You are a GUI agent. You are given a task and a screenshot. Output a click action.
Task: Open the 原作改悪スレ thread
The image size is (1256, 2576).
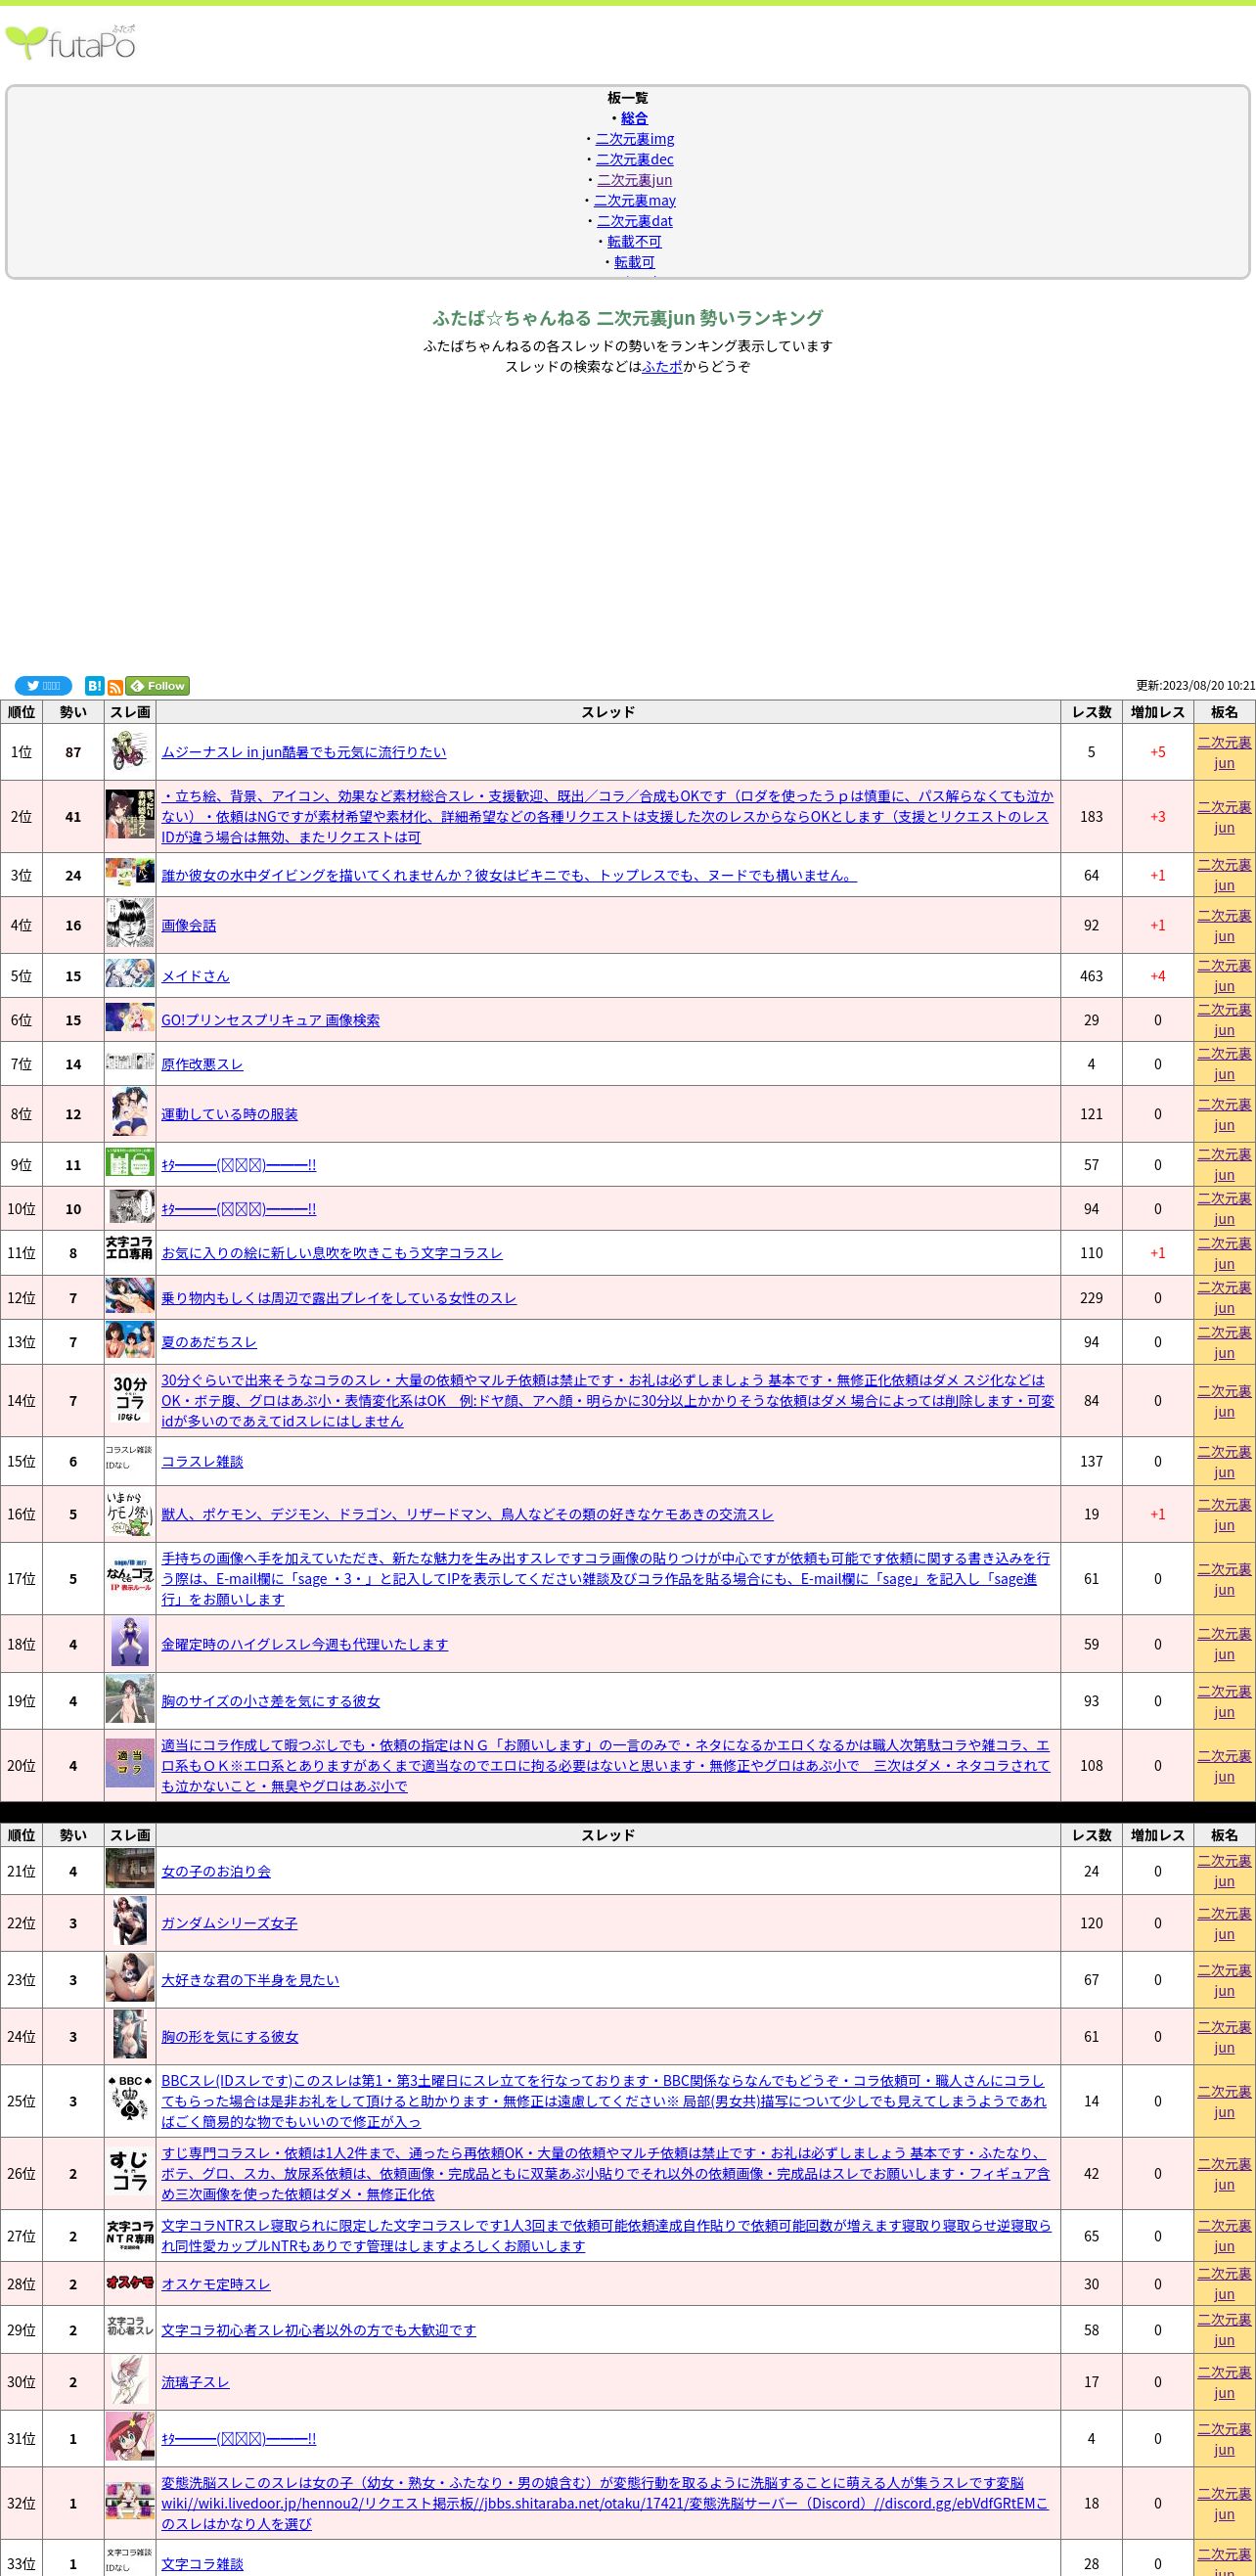203,1064
